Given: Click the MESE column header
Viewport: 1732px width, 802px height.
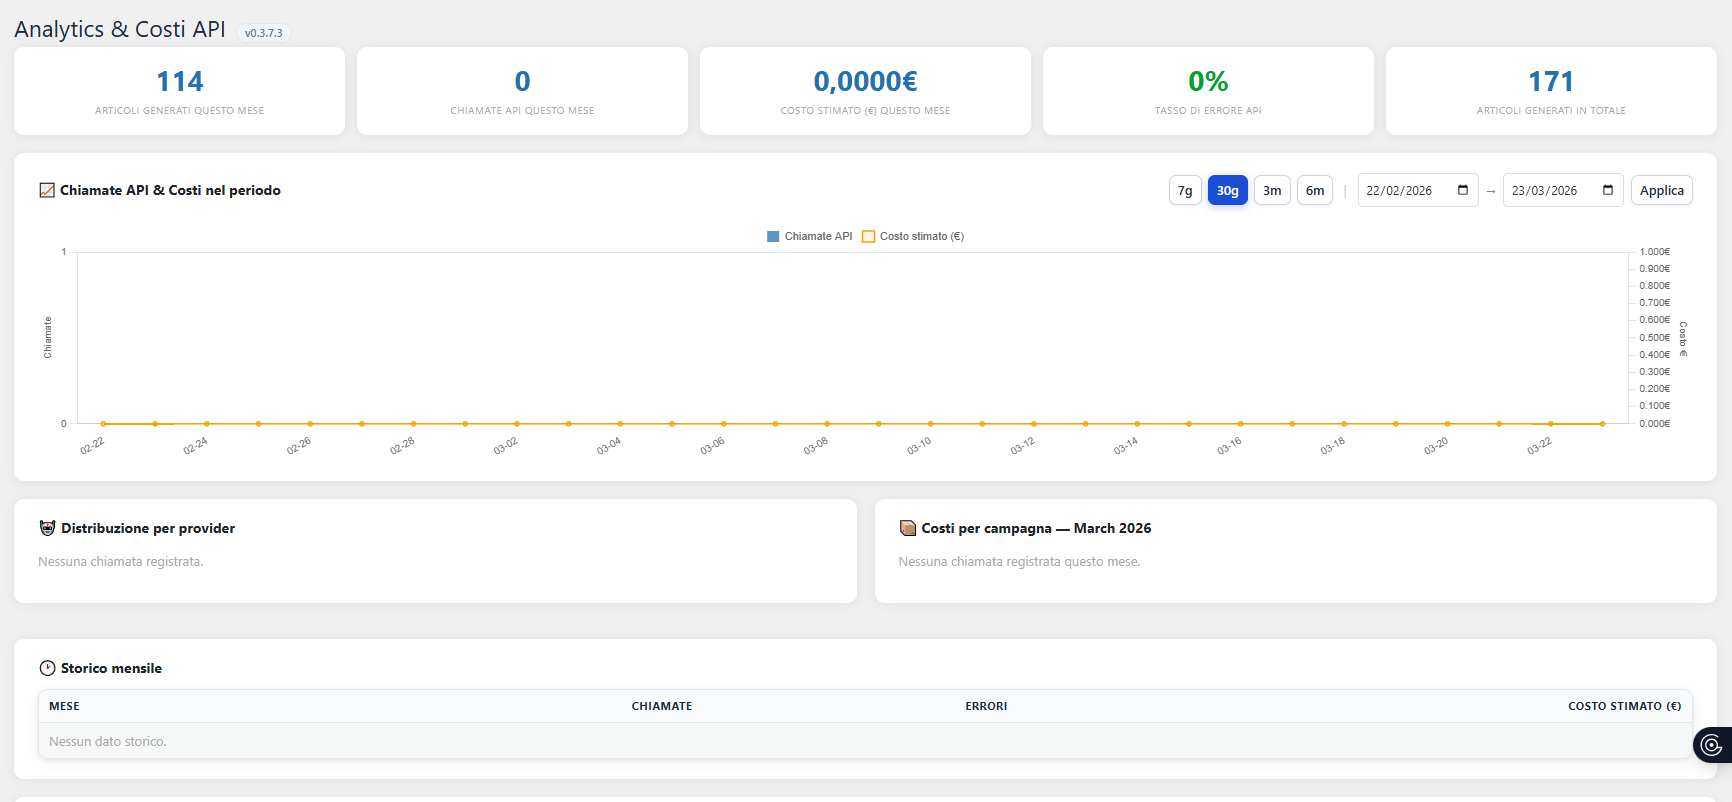Looking at the screenshot, I should coord(64,706).
